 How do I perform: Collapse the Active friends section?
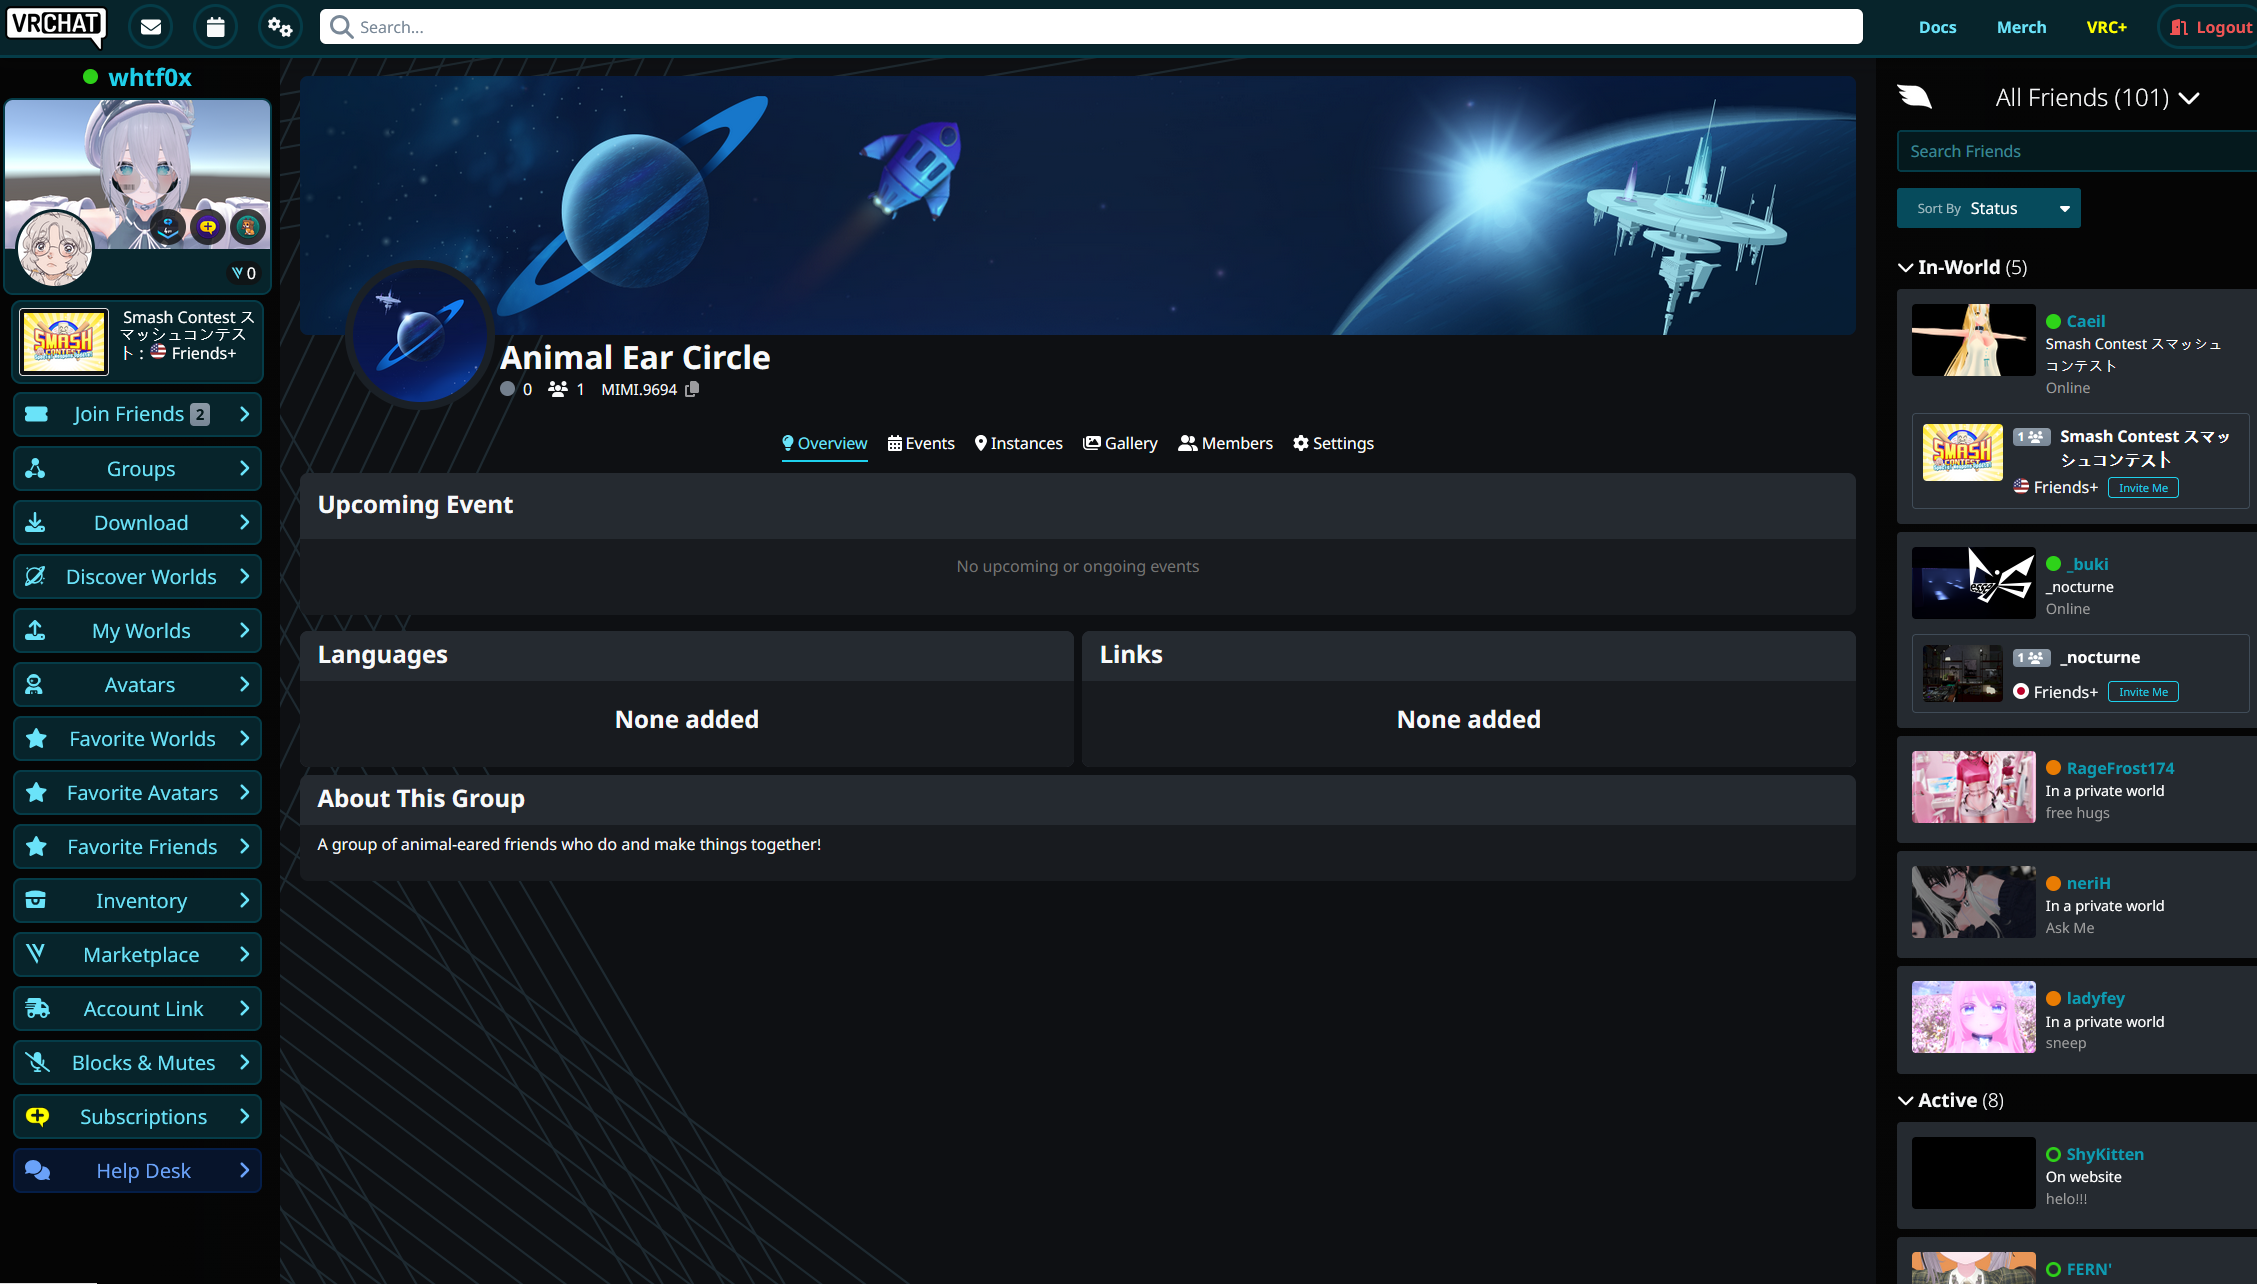1906,1100
